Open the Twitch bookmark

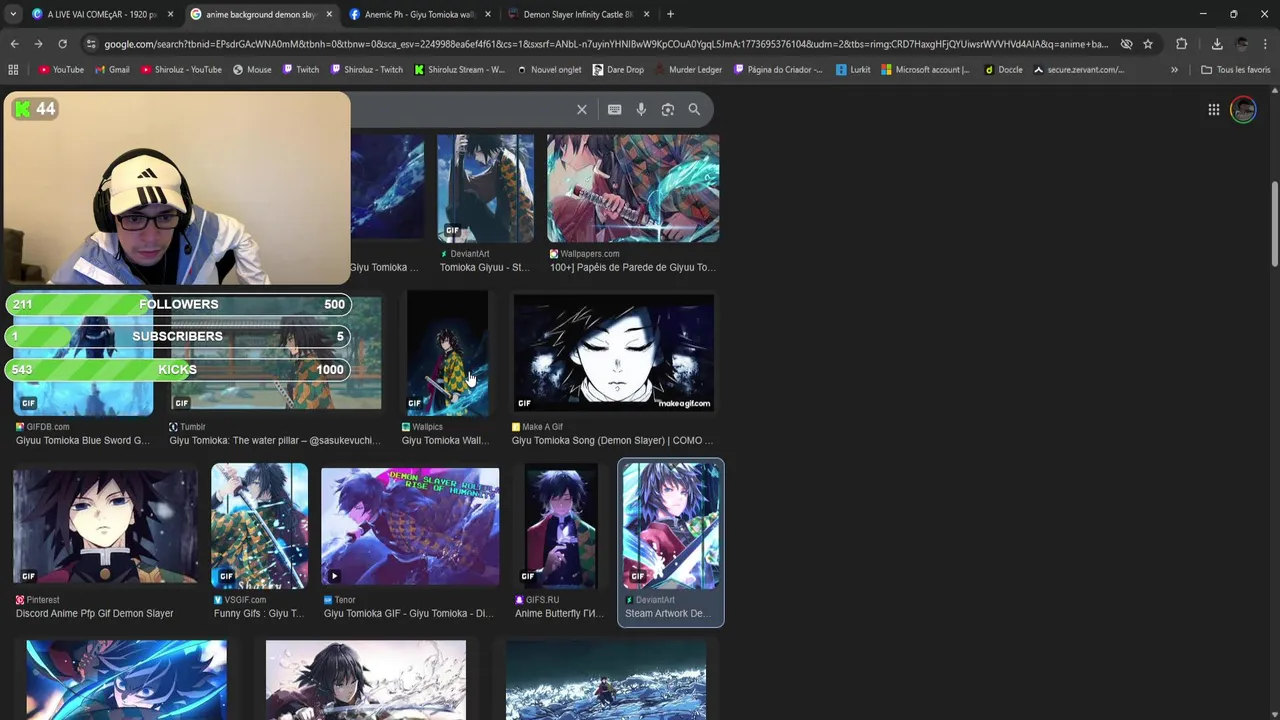tap(301, 70)
